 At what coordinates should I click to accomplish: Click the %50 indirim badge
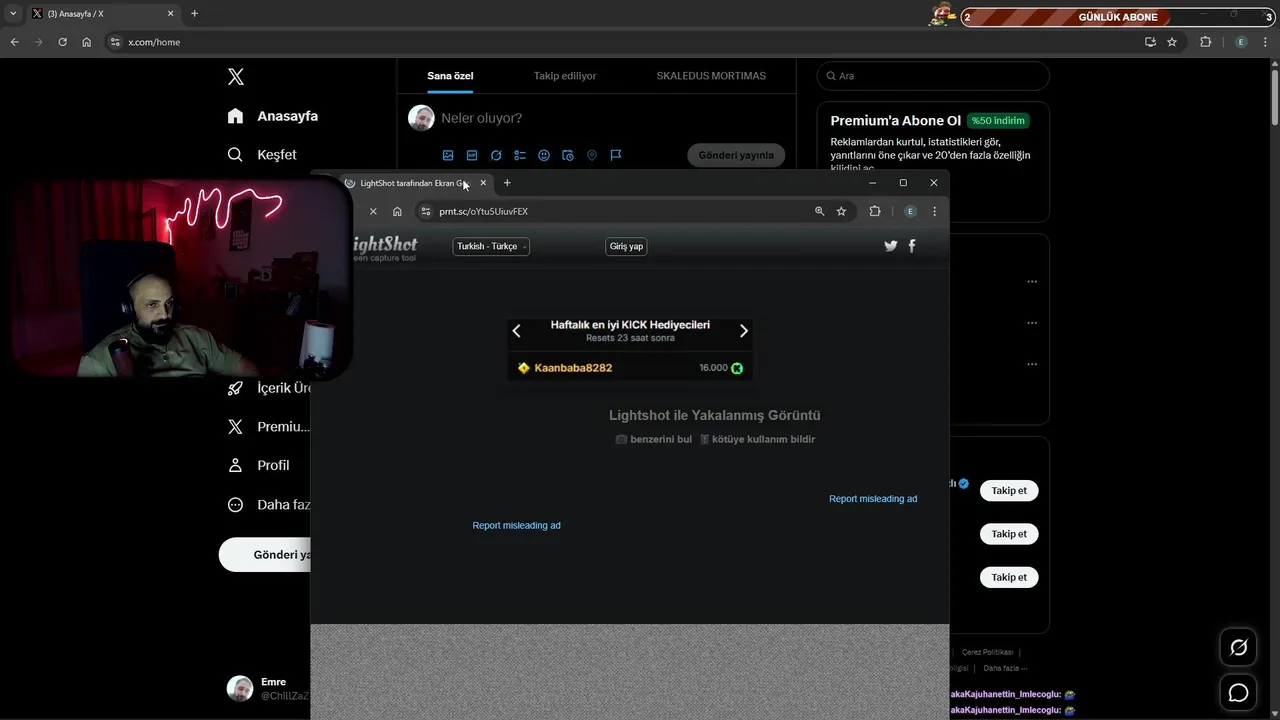point(998,121)
